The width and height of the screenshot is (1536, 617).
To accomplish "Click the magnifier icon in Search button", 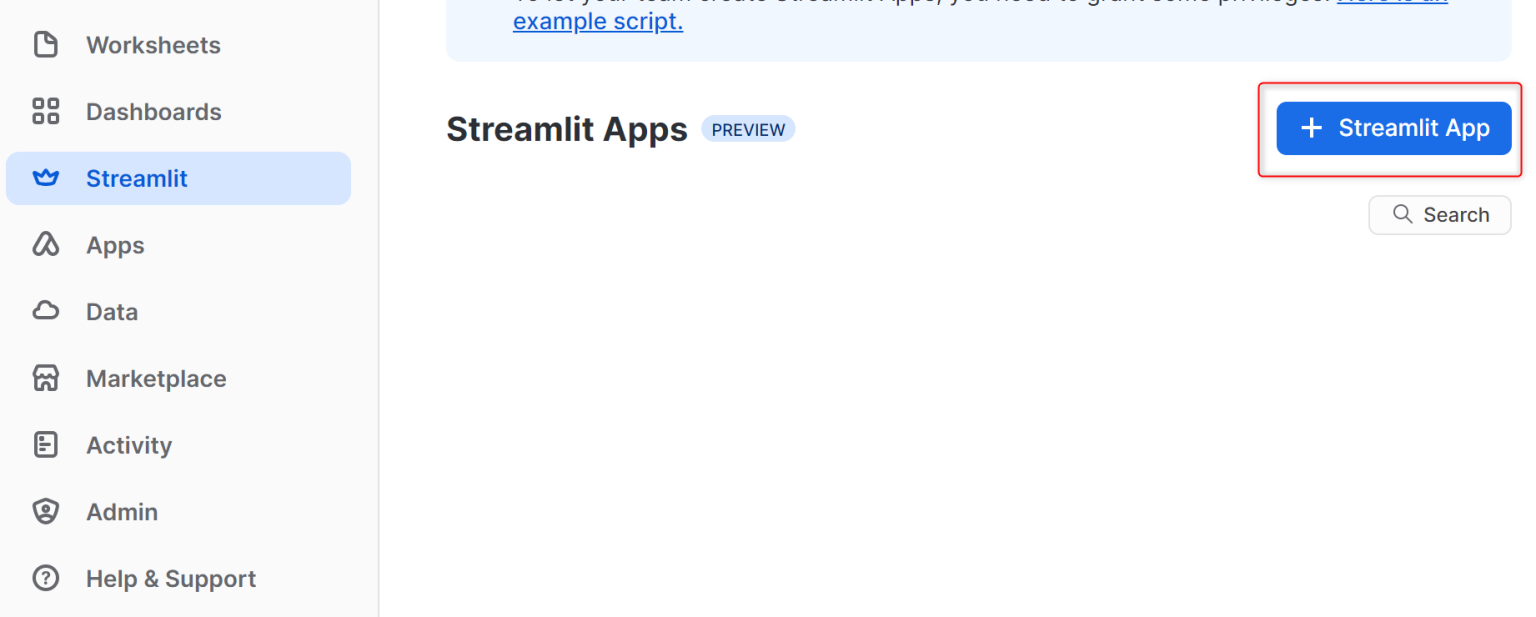I will tap(1403, 214).
